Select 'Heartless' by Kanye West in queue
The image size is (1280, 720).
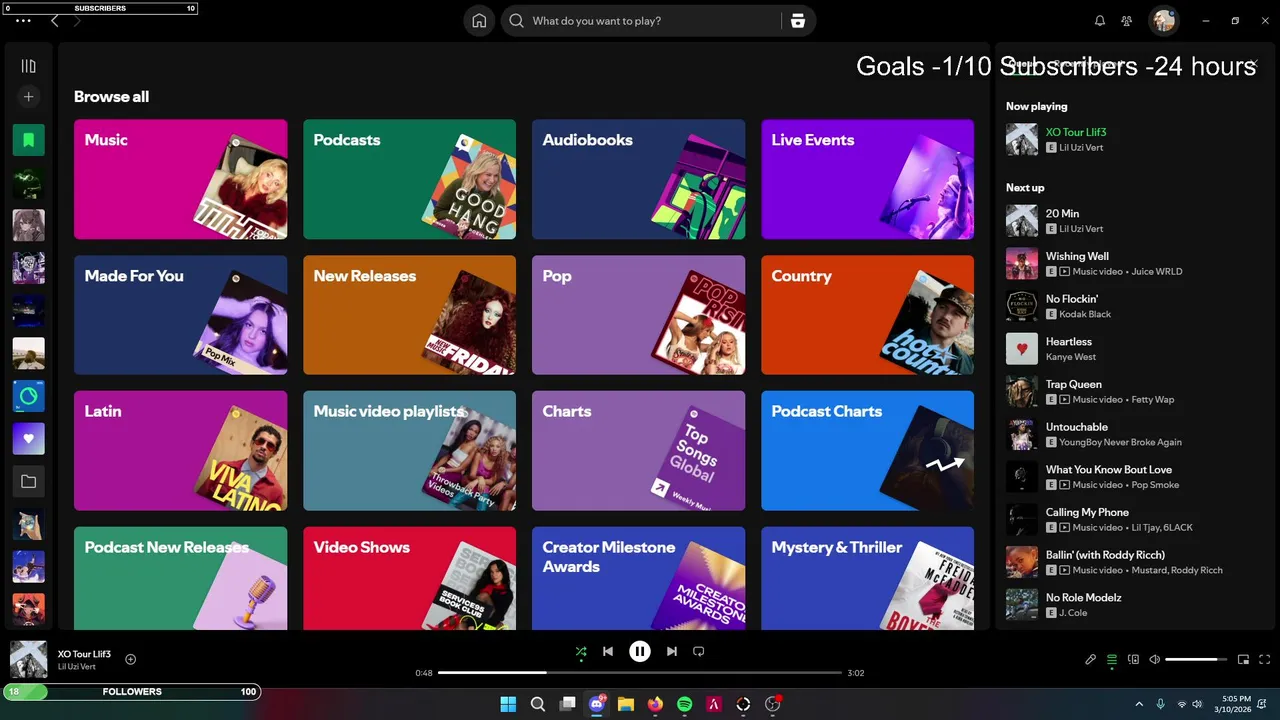(x=1135, y=349)
